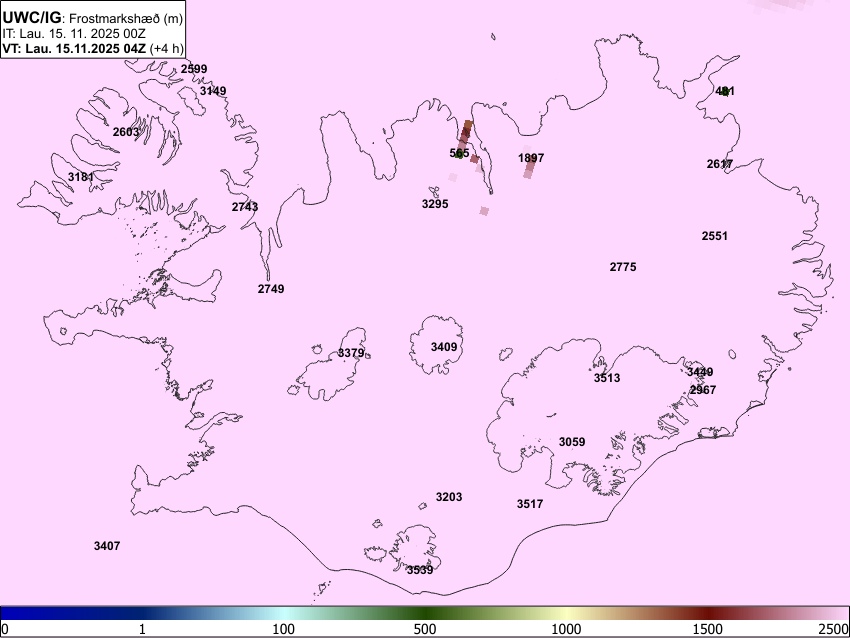Click the map value 1897

531,158
